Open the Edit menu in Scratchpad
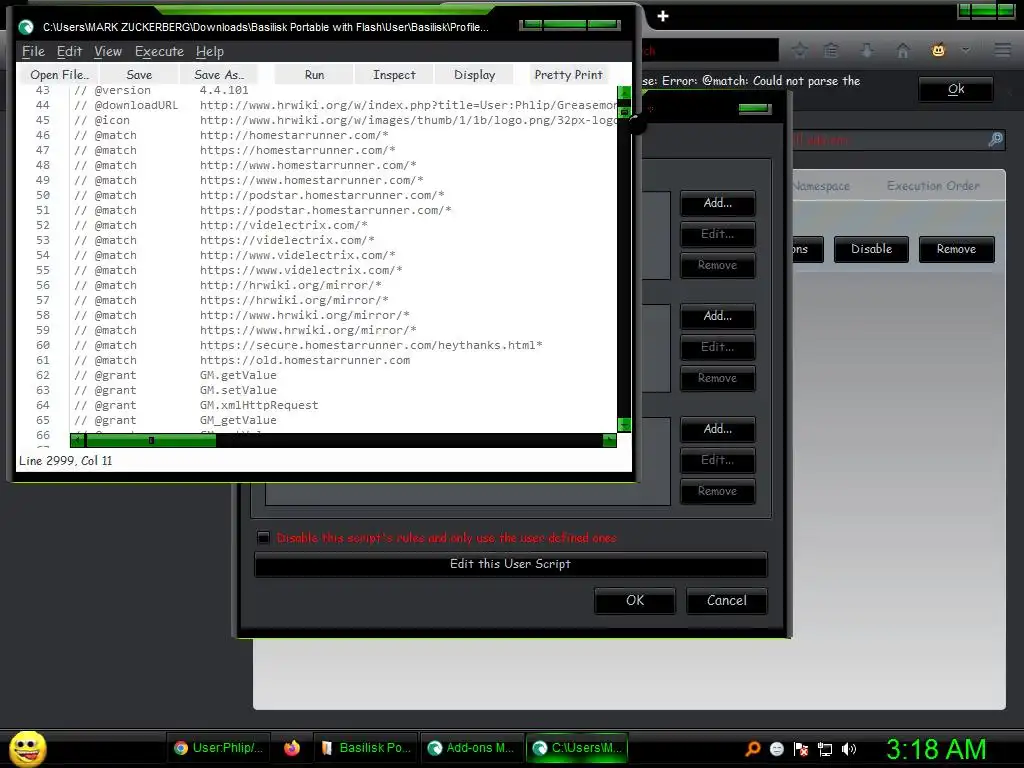This screenshot has height=768, width=1024. point(69,51)
